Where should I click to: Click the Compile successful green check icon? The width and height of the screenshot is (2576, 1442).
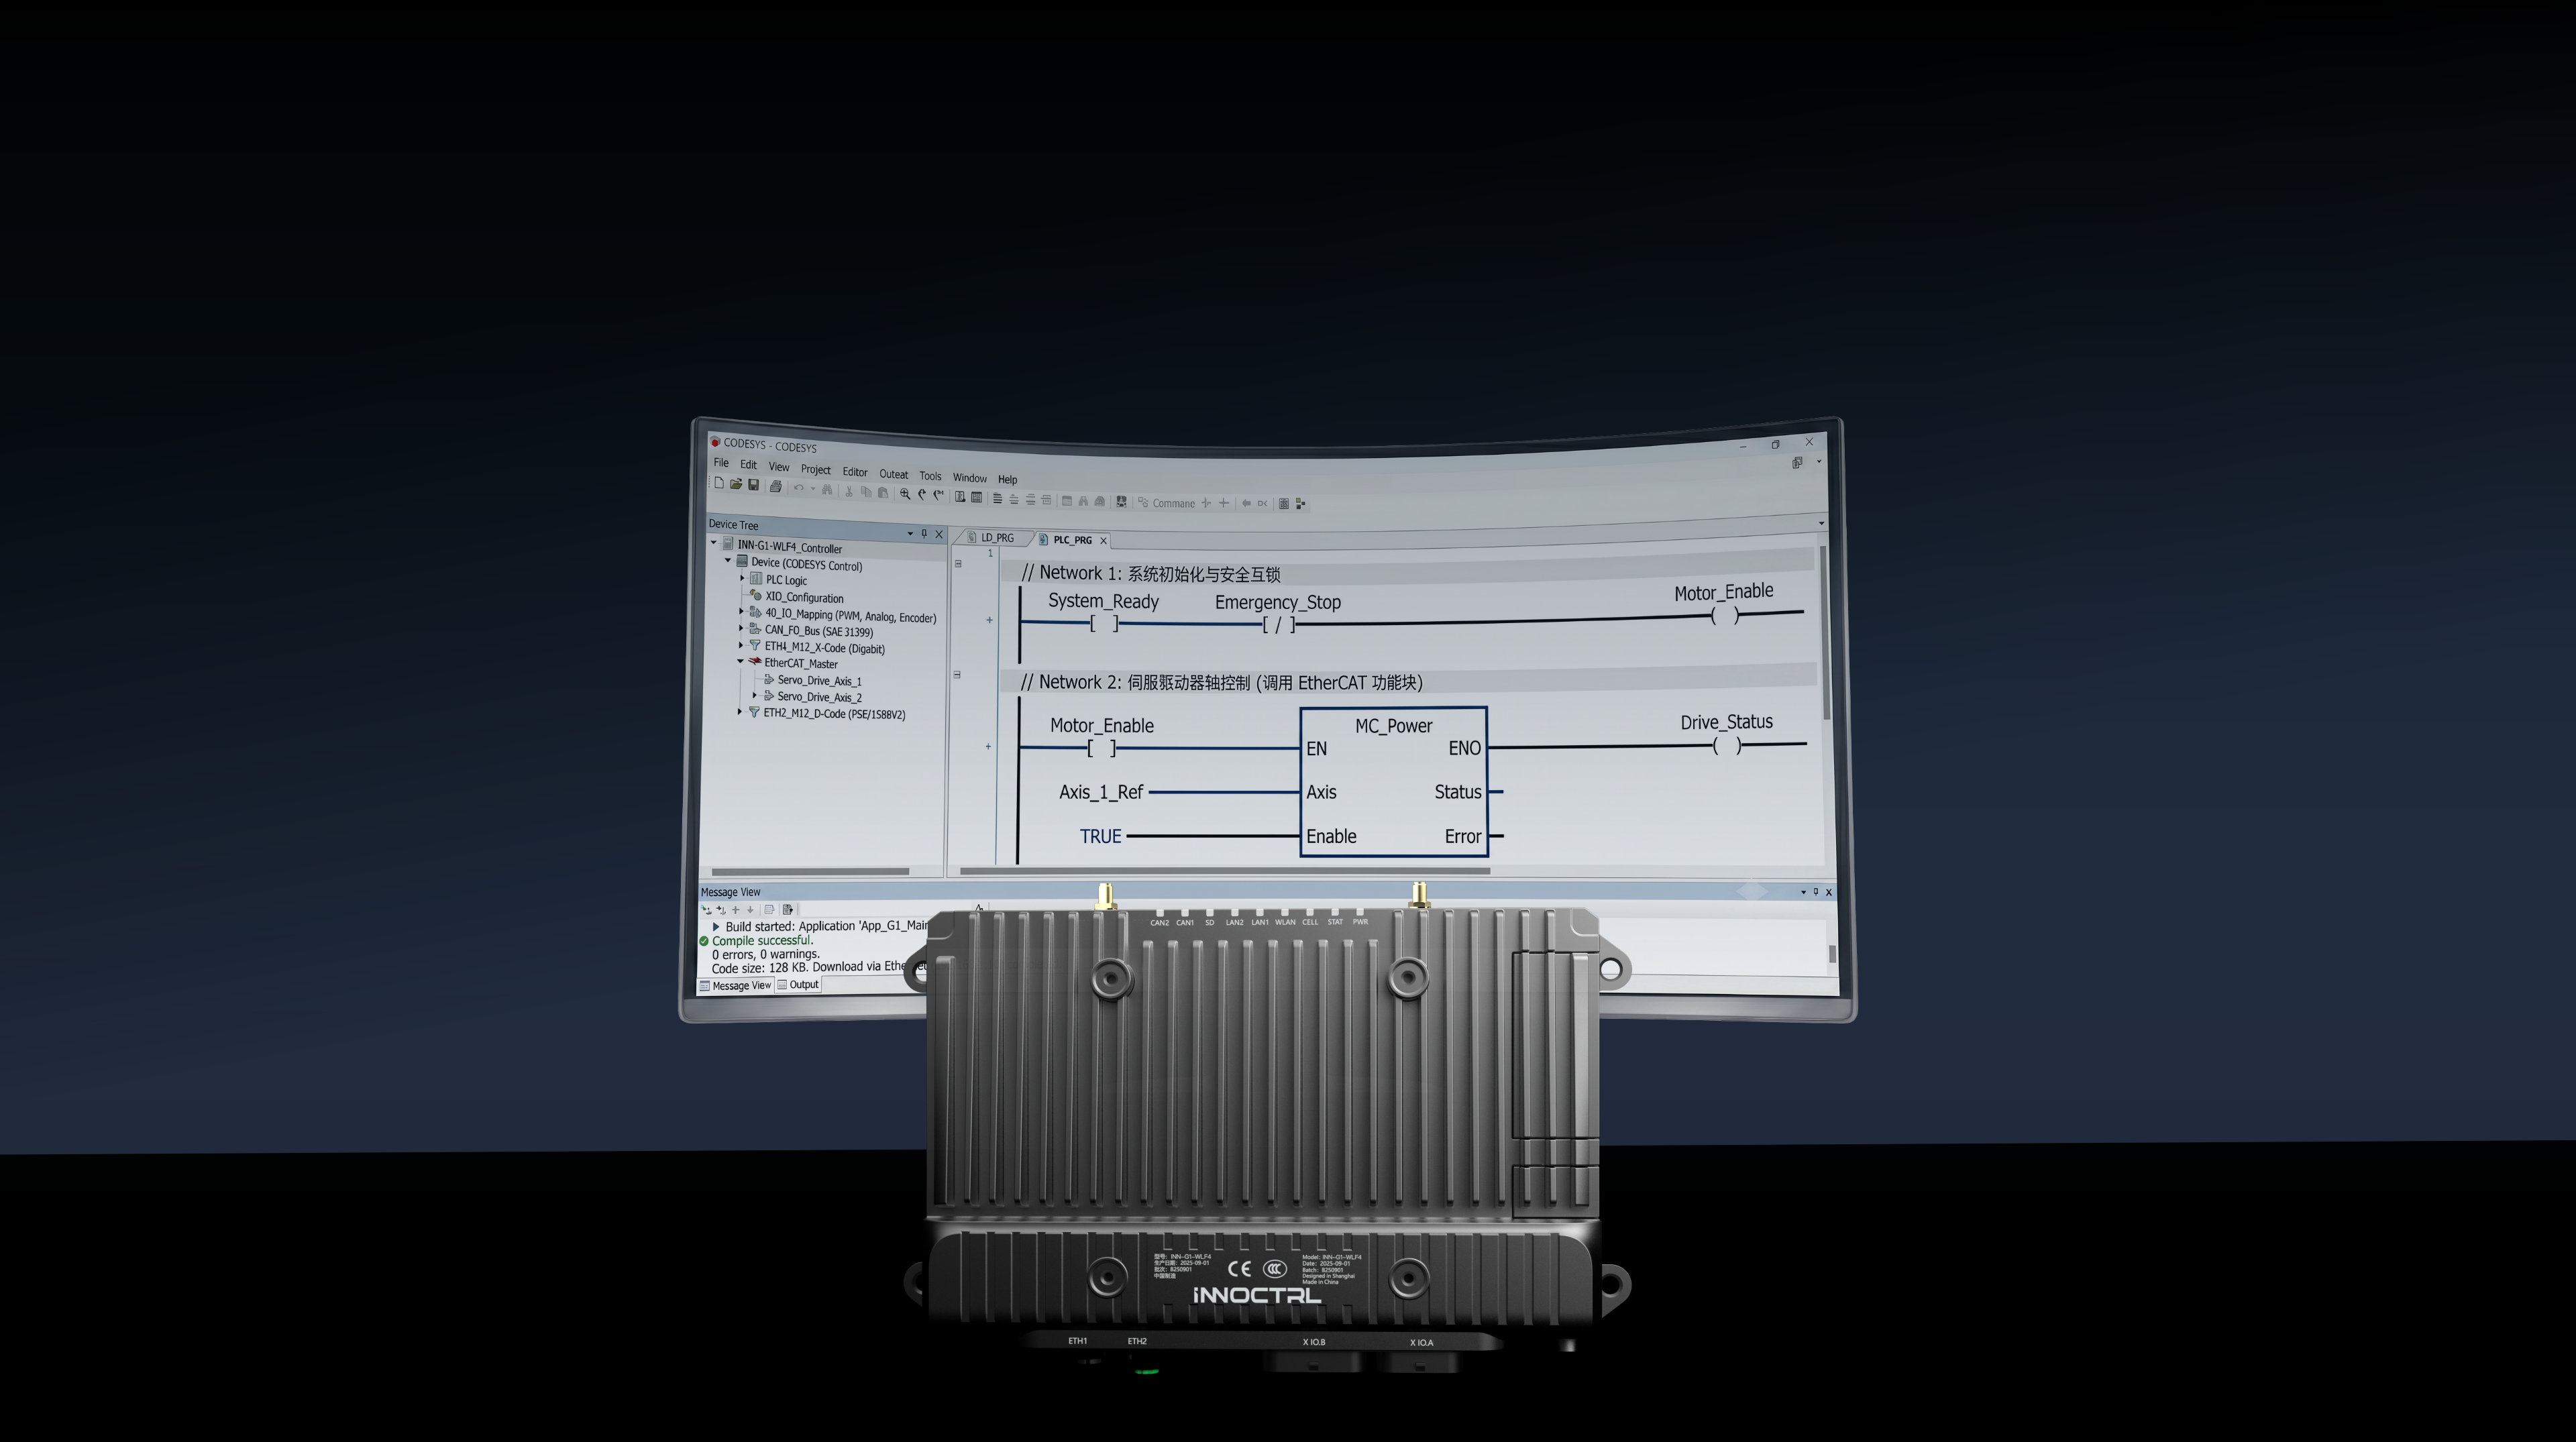tap(704, 941)
